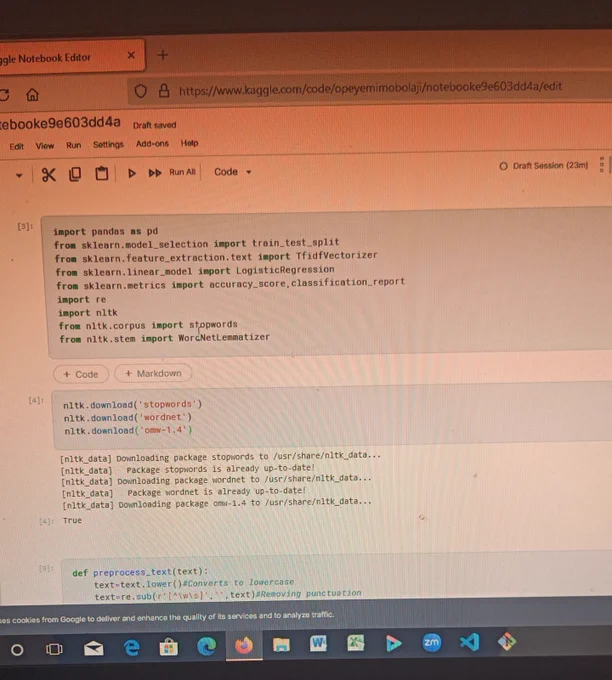Open the three-dot session options menu
The height and width of the screenshot is (680, 612).
click(602, 164)
